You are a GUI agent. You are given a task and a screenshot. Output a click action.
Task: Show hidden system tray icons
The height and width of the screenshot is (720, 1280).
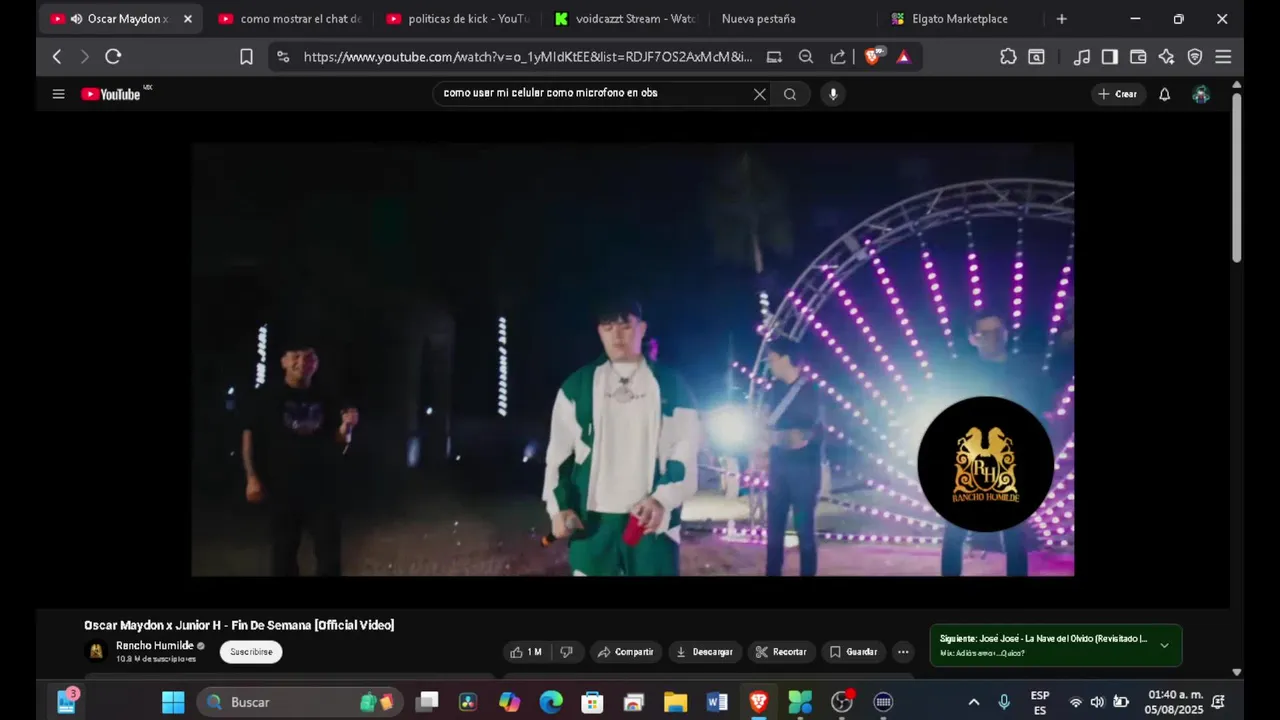(974, 702)
